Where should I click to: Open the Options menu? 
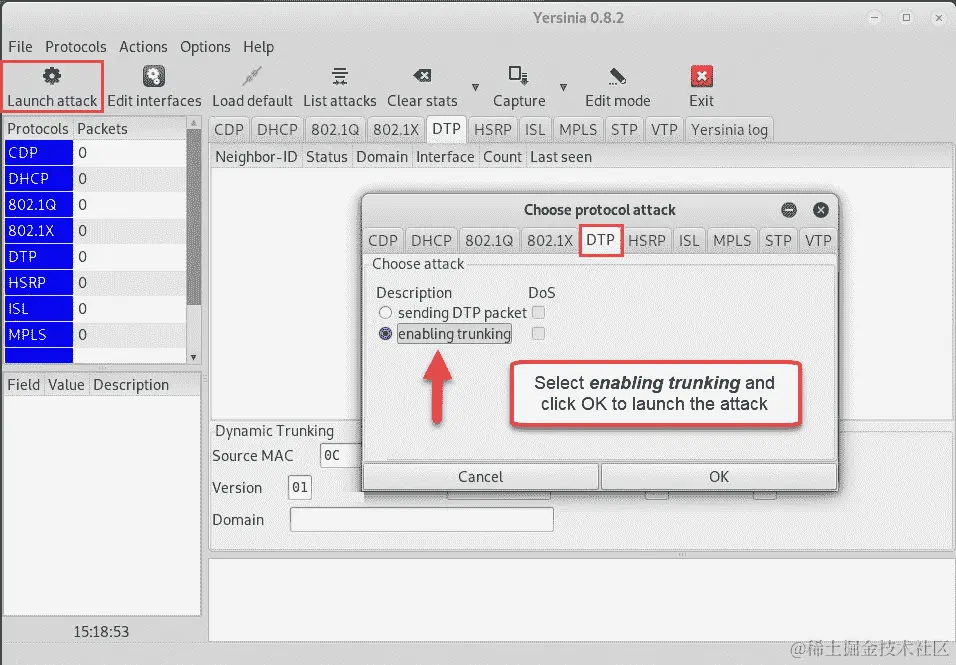coord(205,47)
